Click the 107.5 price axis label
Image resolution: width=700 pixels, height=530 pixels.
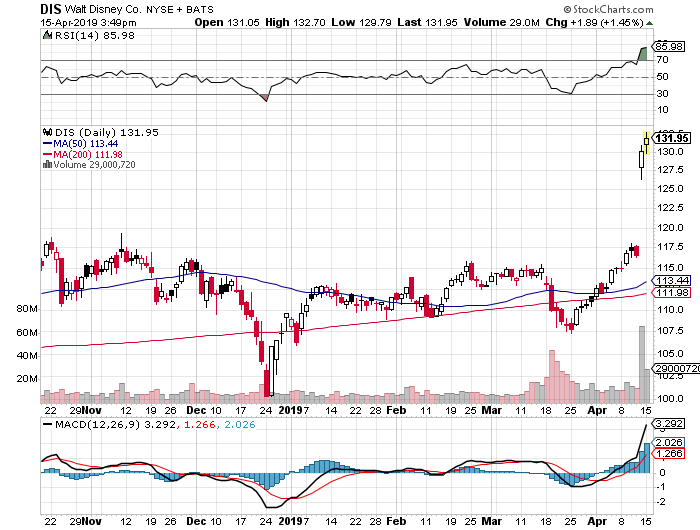click(x=670, y=331)
